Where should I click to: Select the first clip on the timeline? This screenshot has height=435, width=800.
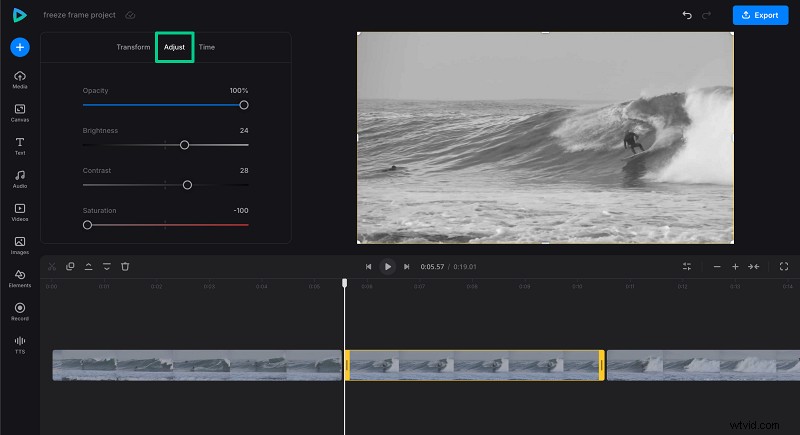pyautogui.click(x=196, y=365)
